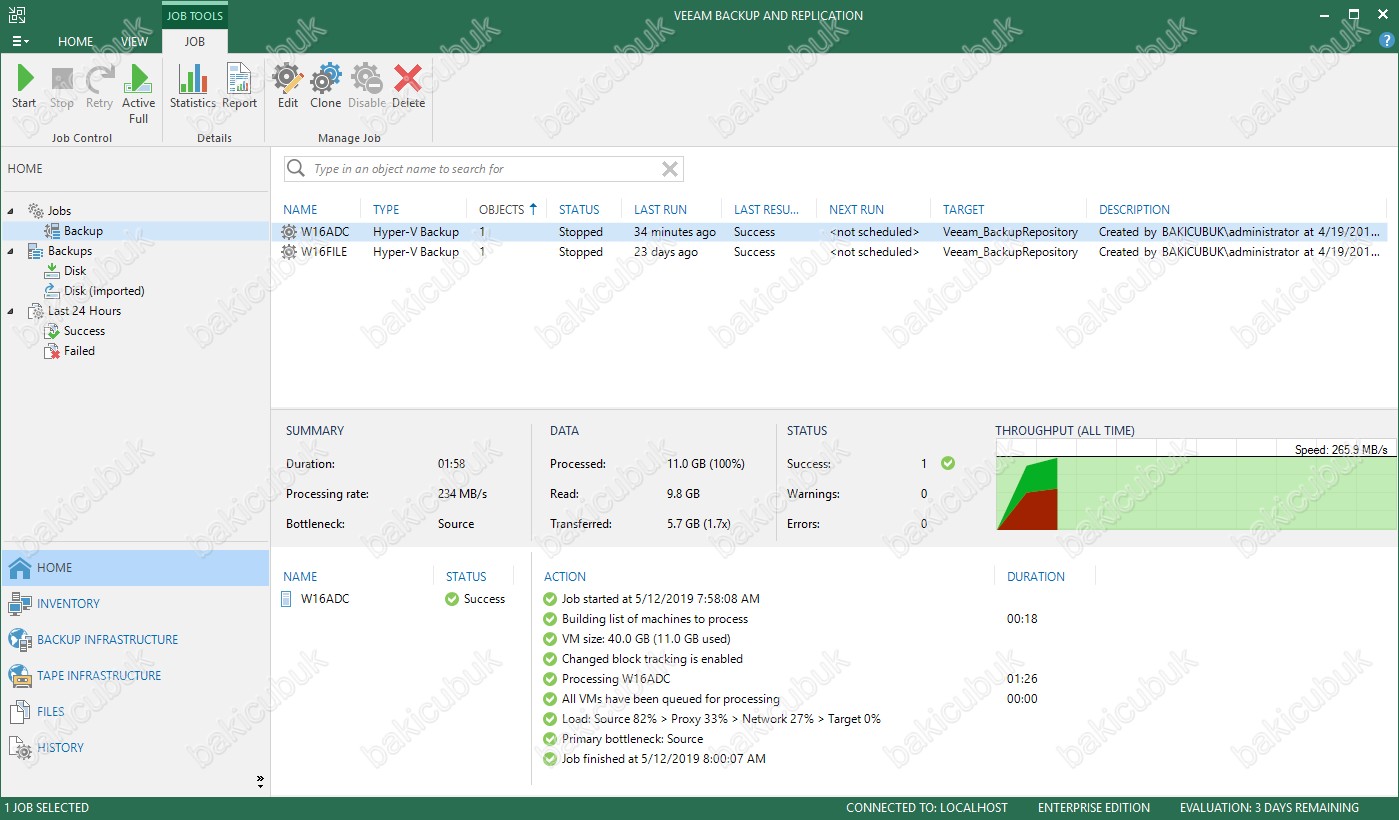Click the Retry job icon
Image resolution: width=1399 pixels, height=820 pixels.
coord(99,78)
